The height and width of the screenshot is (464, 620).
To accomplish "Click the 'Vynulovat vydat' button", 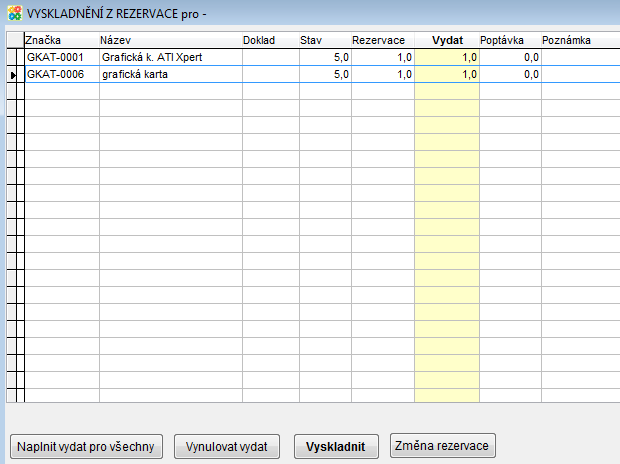I will point(227,447).
